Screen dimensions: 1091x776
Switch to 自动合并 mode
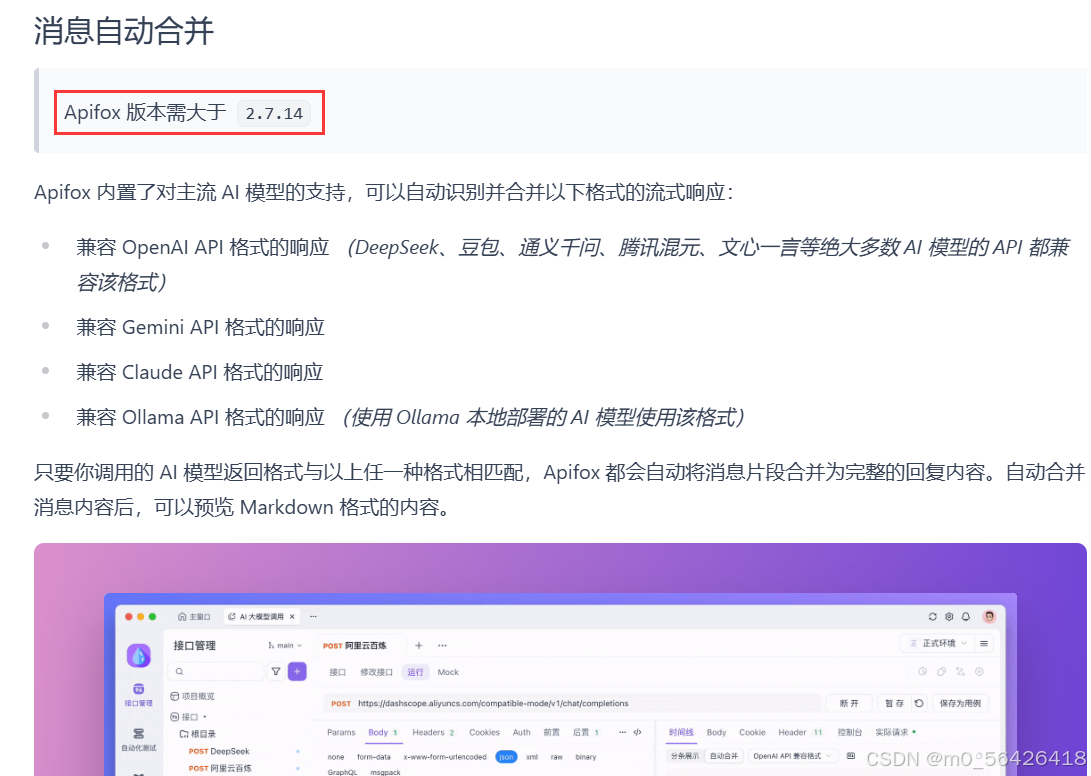point(724,756)
